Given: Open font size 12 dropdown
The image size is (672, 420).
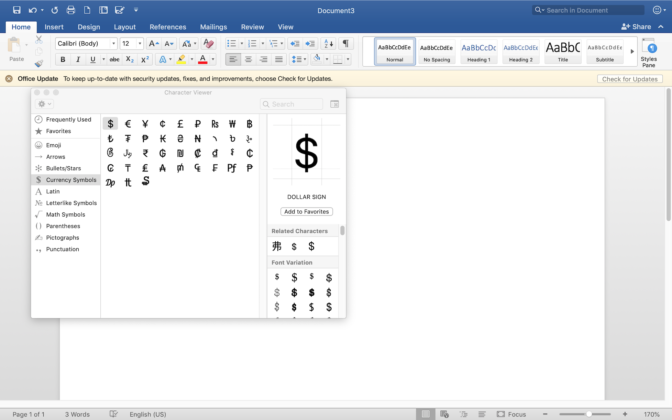Looking at the screenshot, I should 140,43.
